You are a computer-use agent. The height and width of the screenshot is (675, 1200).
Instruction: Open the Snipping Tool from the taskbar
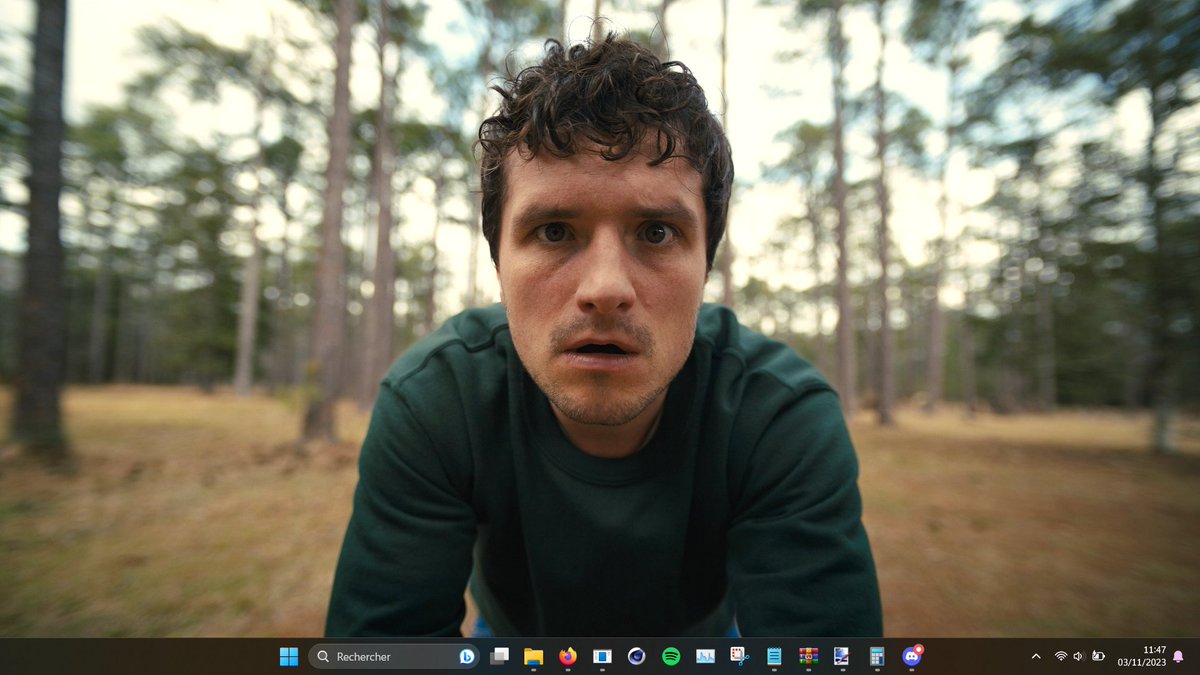(739, 656)
